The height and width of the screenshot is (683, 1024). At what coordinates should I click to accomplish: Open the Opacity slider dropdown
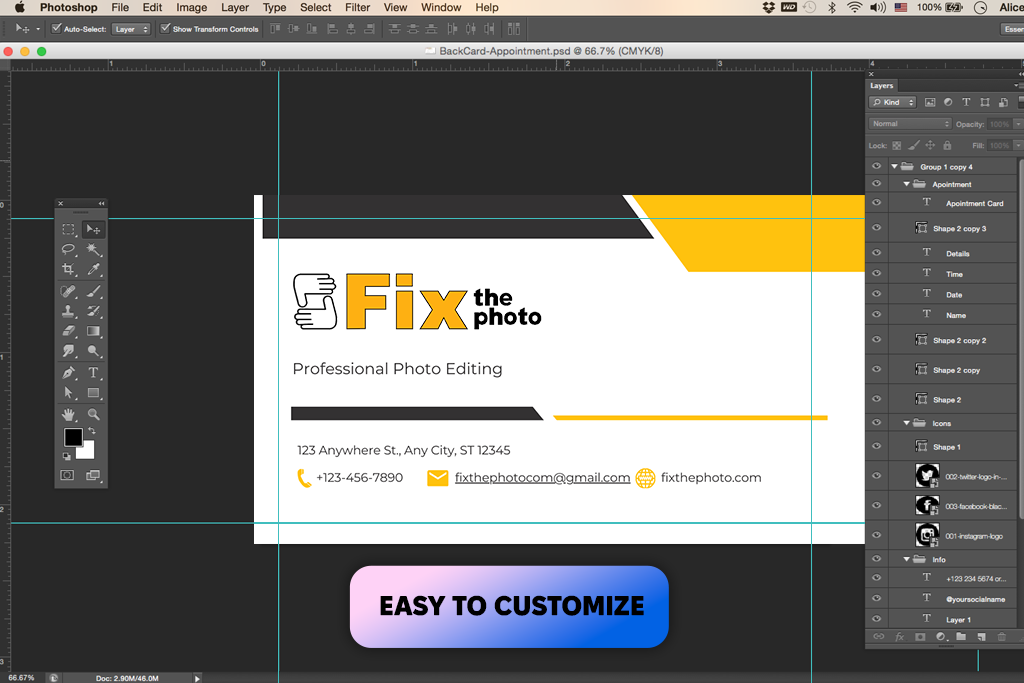[x=1017, y=124]
